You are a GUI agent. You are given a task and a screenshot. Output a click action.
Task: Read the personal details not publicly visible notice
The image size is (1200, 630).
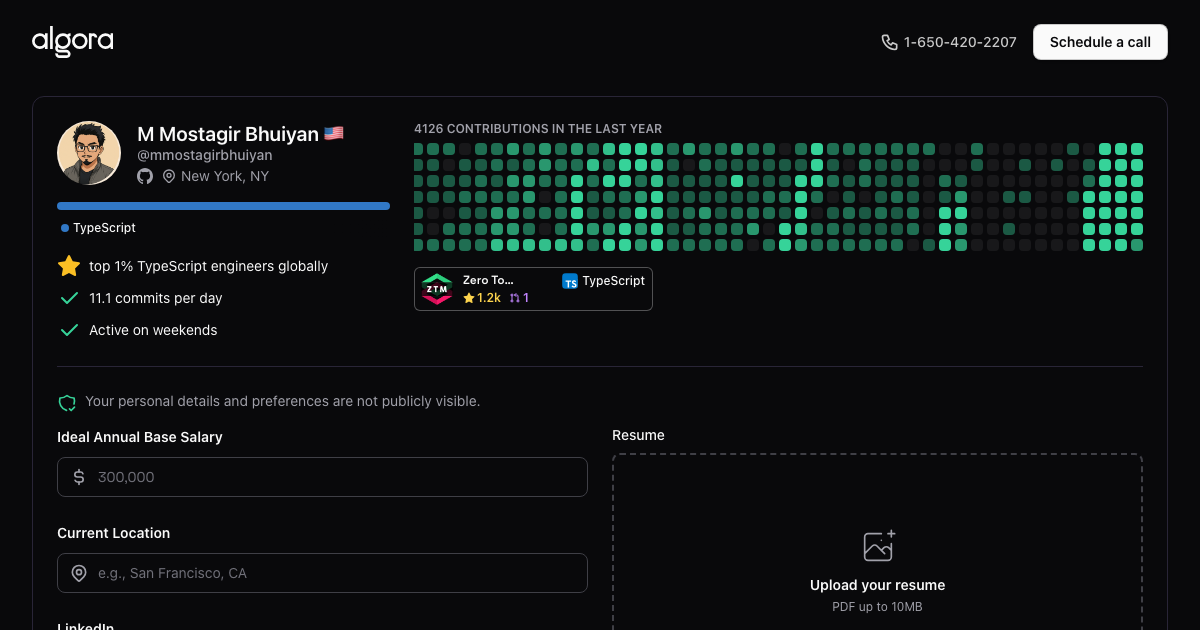[x=282, y=401]
